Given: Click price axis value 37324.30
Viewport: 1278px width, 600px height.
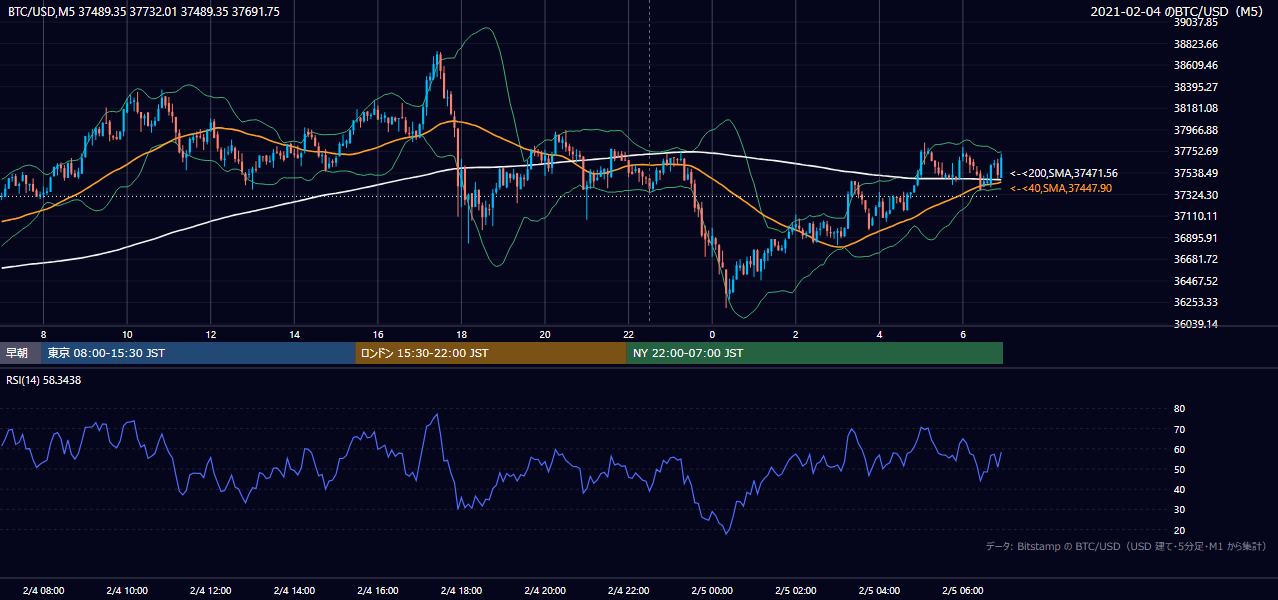Looking at the screenshot, I should click(x=1195, y=195).
